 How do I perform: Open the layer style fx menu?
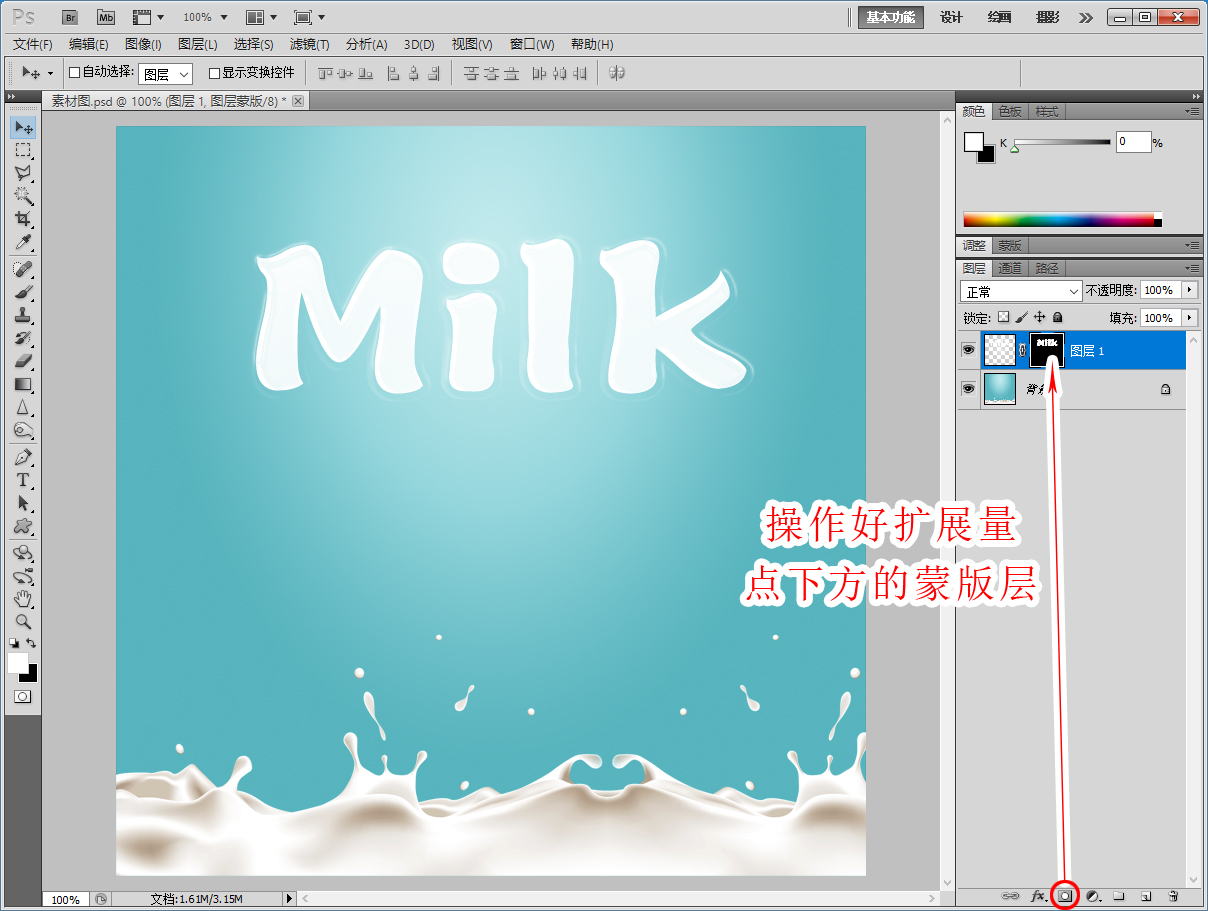coord(1038,896)
